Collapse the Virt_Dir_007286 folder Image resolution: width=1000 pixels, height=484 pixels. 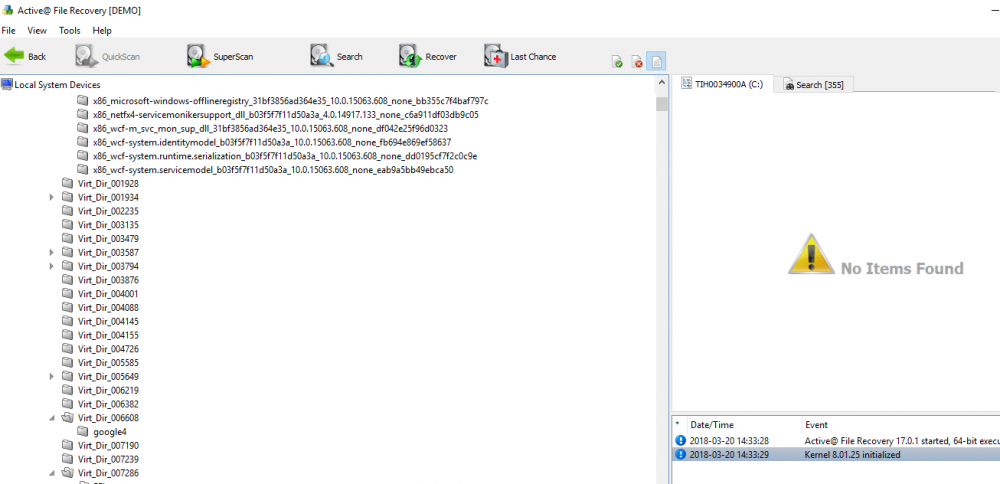pyautogui.click(x=52, y=473)
